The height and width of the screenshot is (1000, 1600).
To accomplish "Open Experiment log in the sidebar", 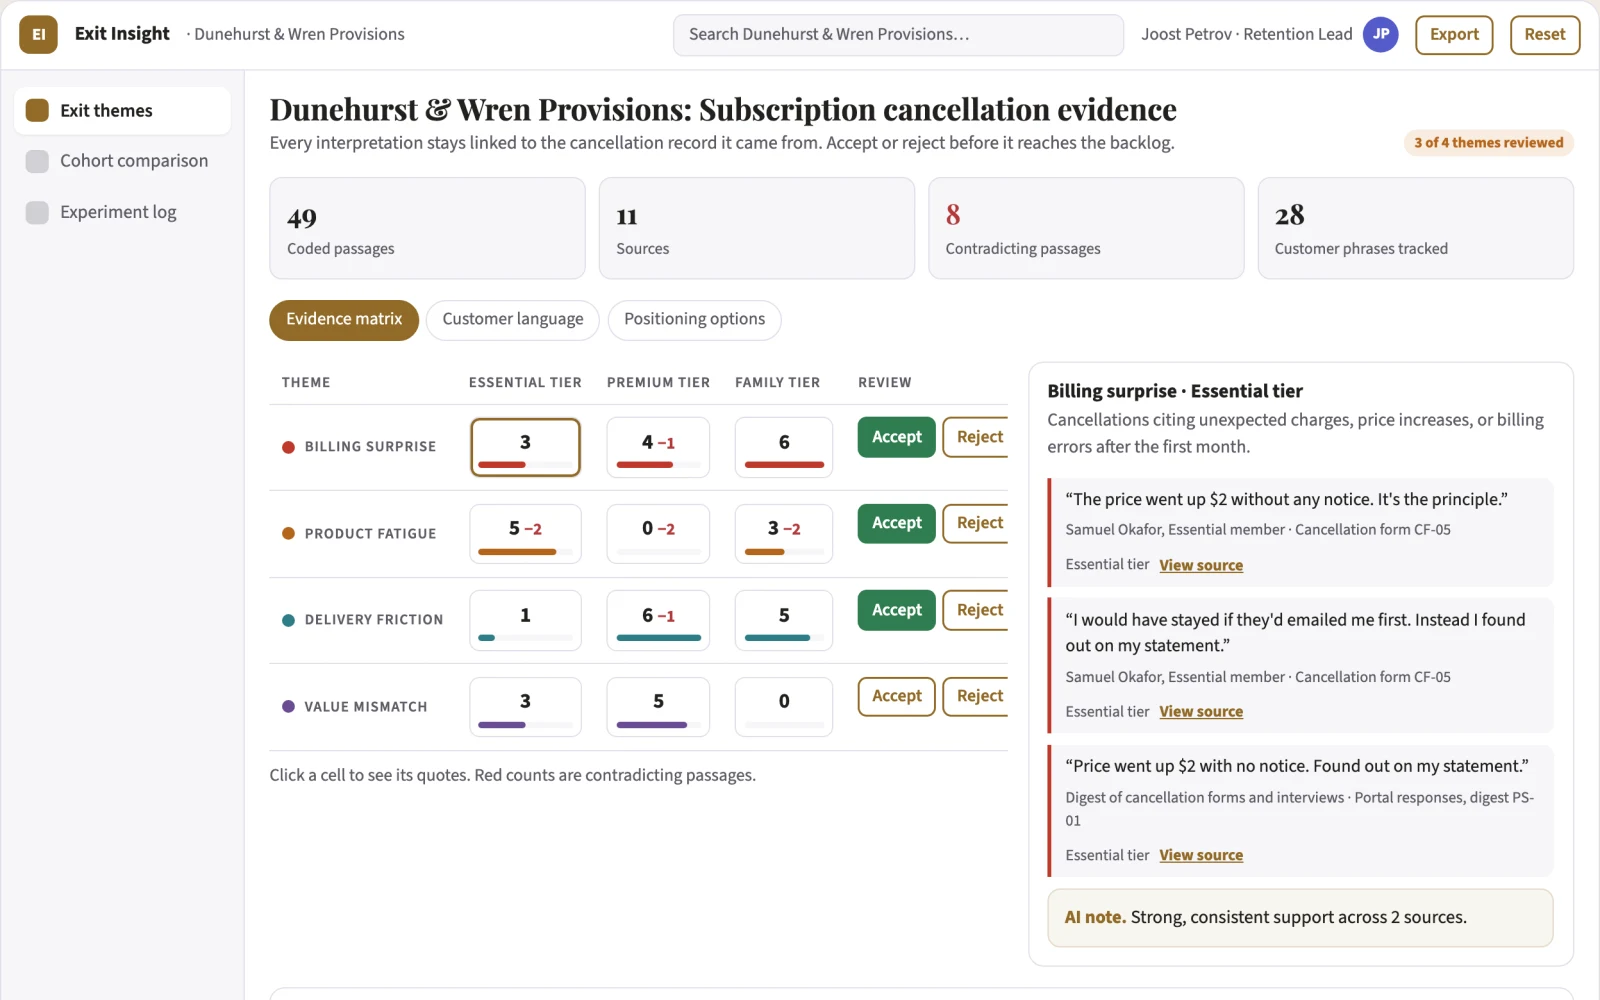I will click(122, 212).
